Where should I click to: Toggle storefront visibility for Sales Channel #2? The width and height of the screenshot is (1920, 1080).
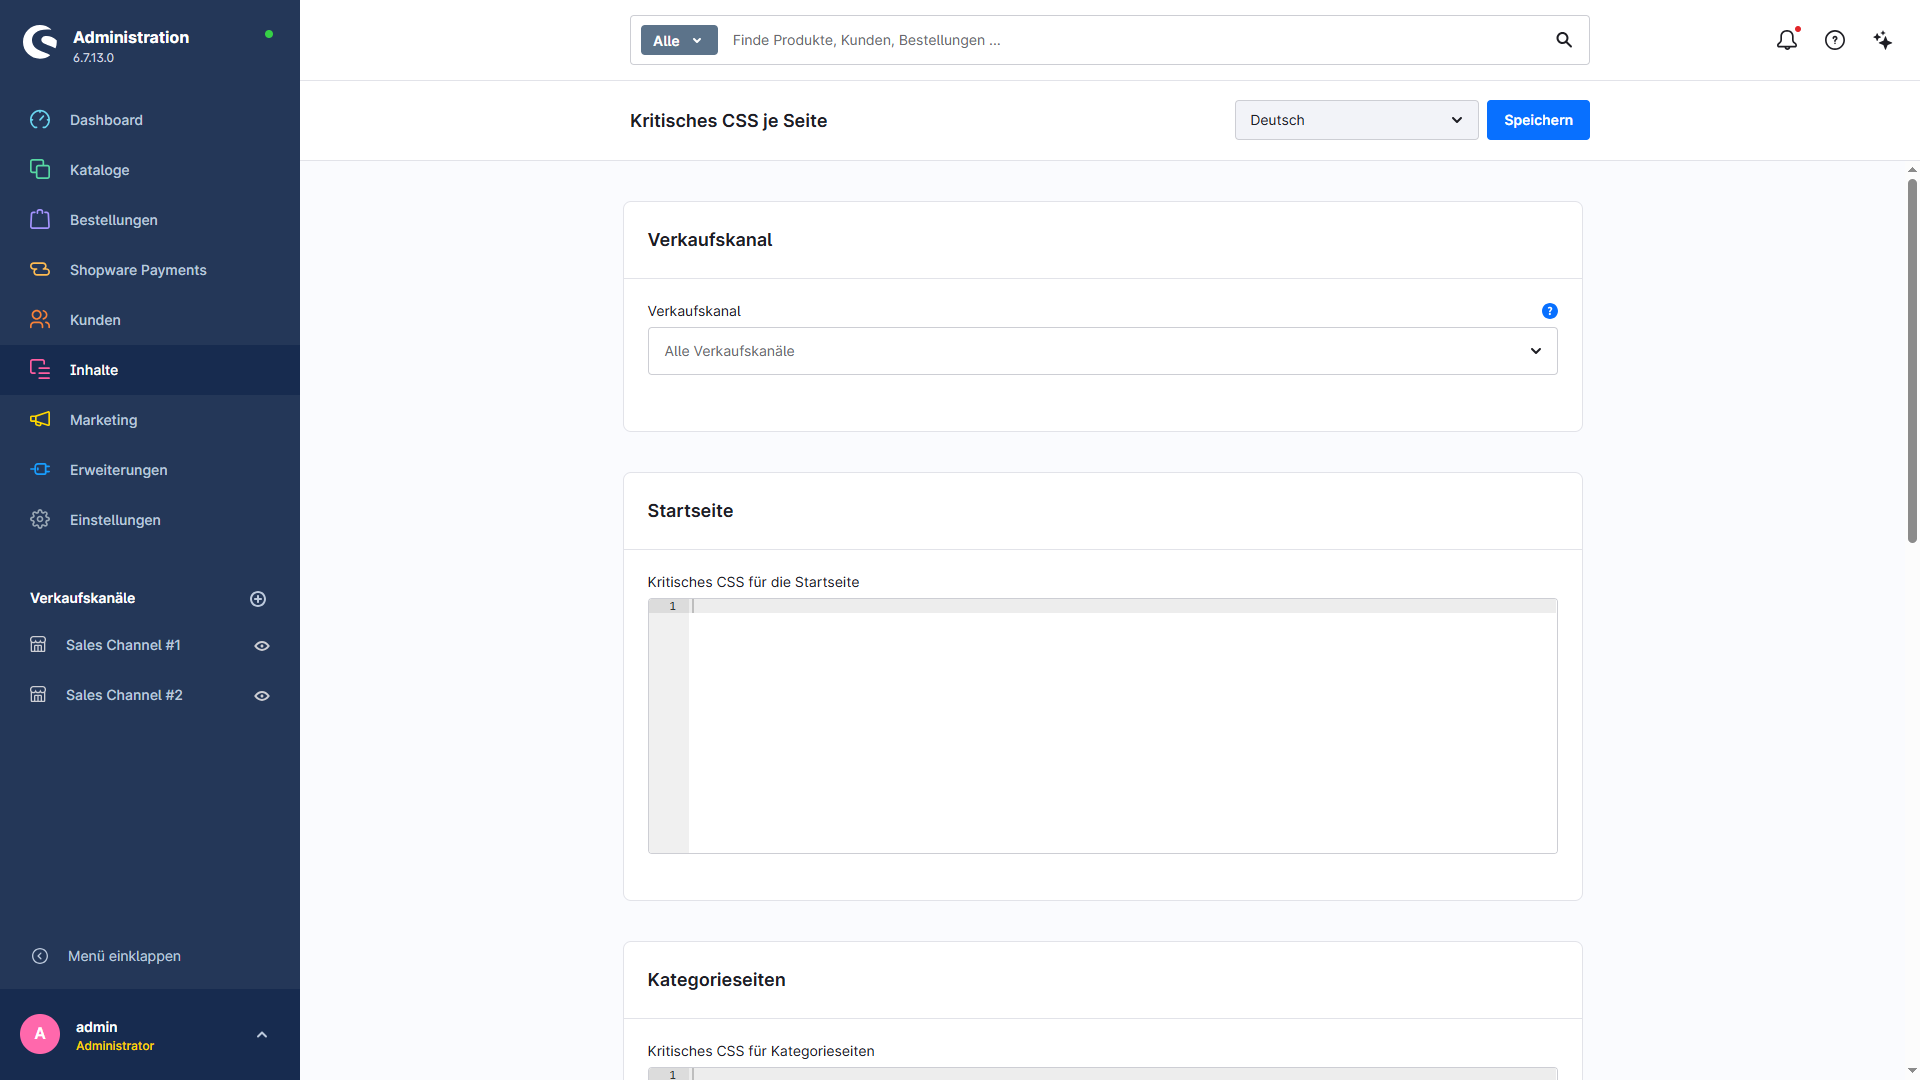(262, 696)
